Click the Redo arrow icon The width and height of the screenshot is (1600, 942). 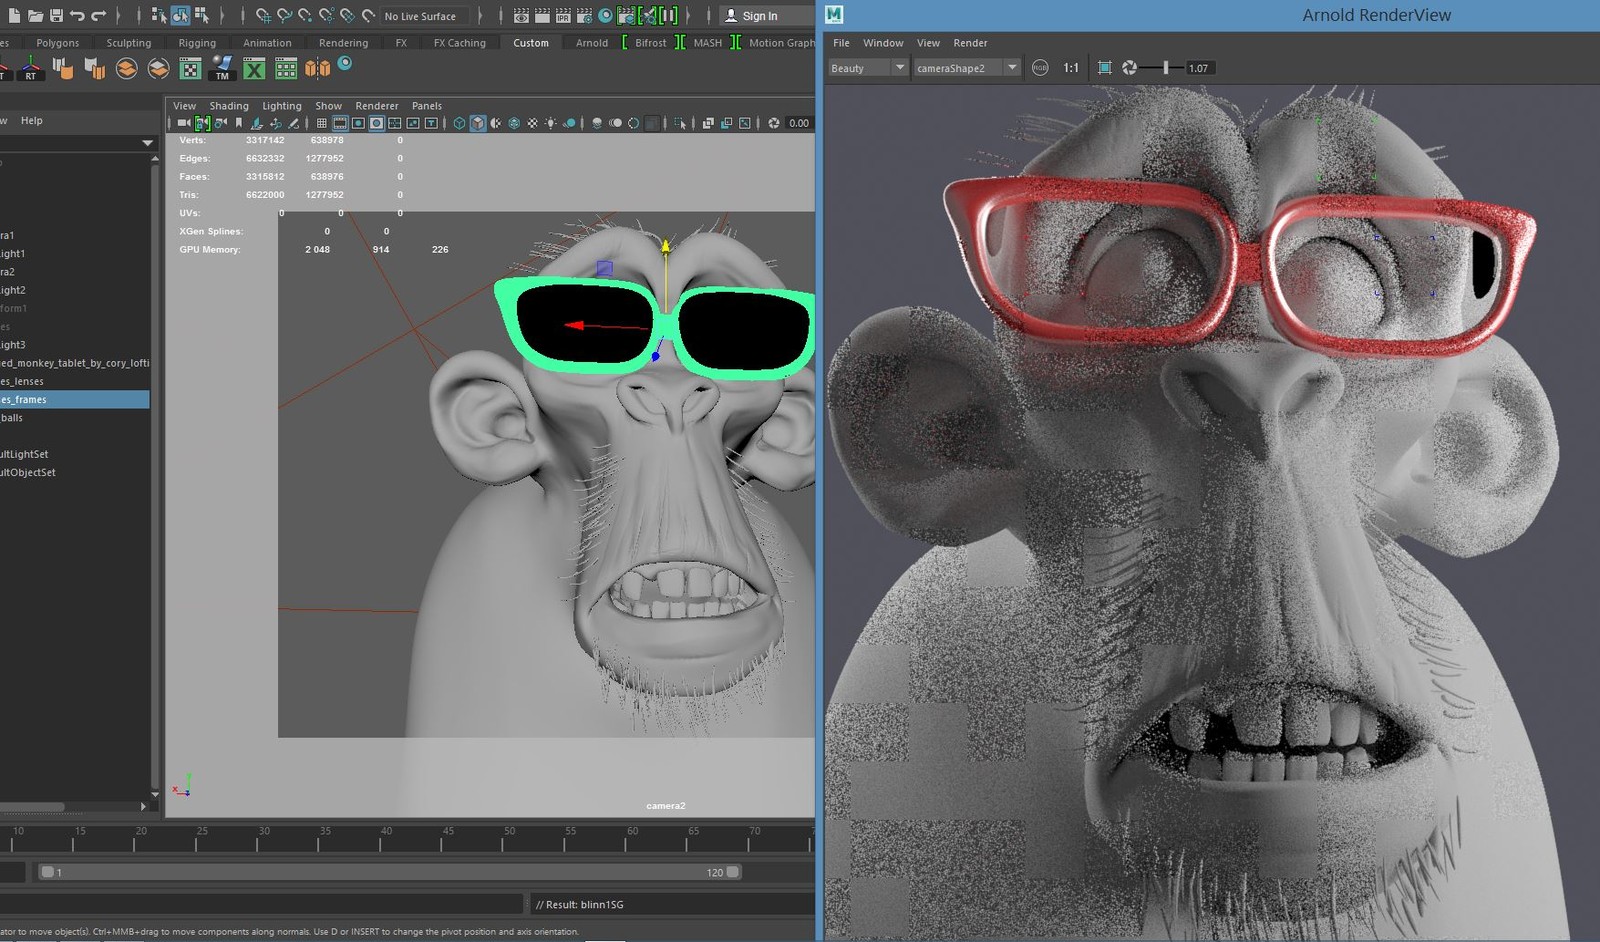click(x=98, y=15)
